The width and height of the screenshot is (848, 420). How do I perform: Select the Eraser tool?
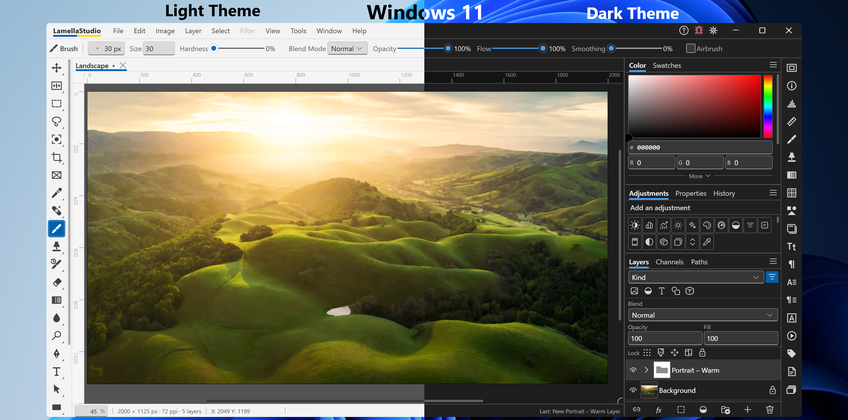click(56, 282)
